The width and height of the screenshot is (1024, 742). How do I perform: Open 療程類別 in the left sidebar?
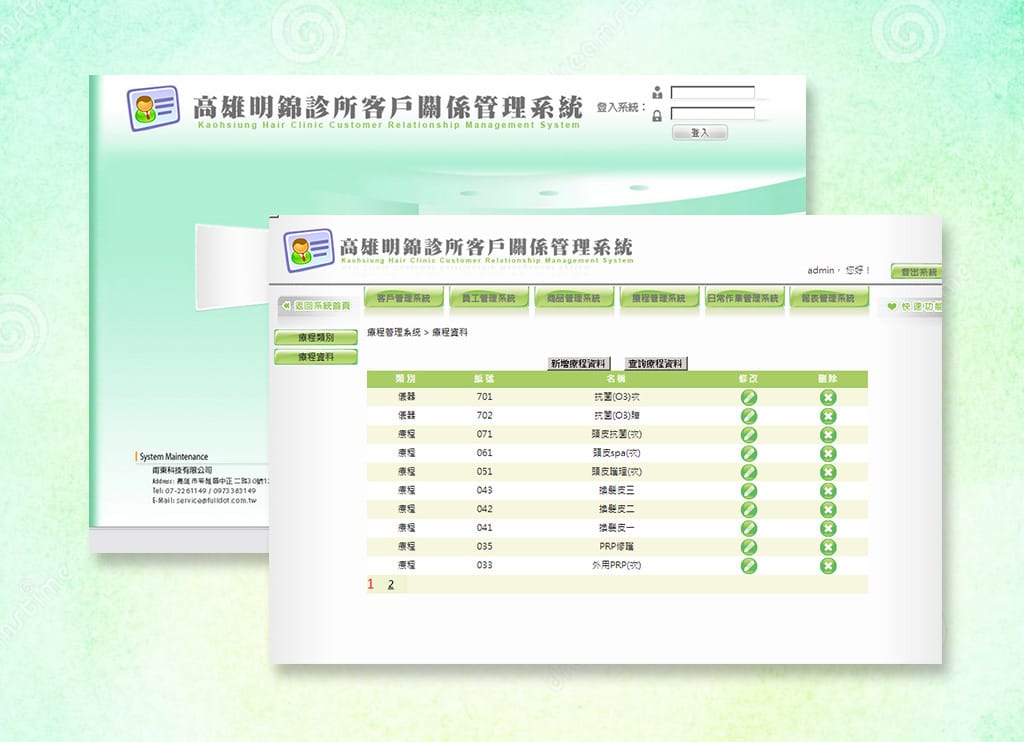[316, 338]
